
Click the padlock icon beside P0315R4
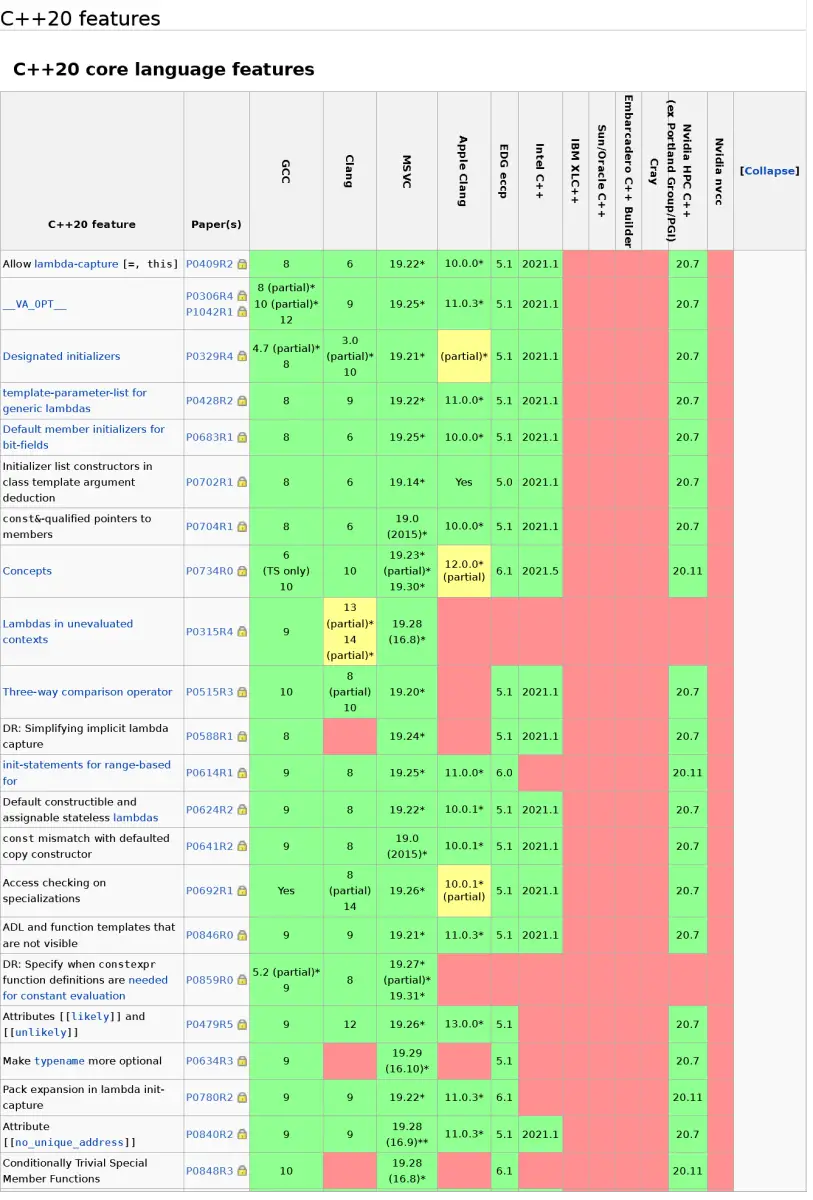click(x=240, y=632)
